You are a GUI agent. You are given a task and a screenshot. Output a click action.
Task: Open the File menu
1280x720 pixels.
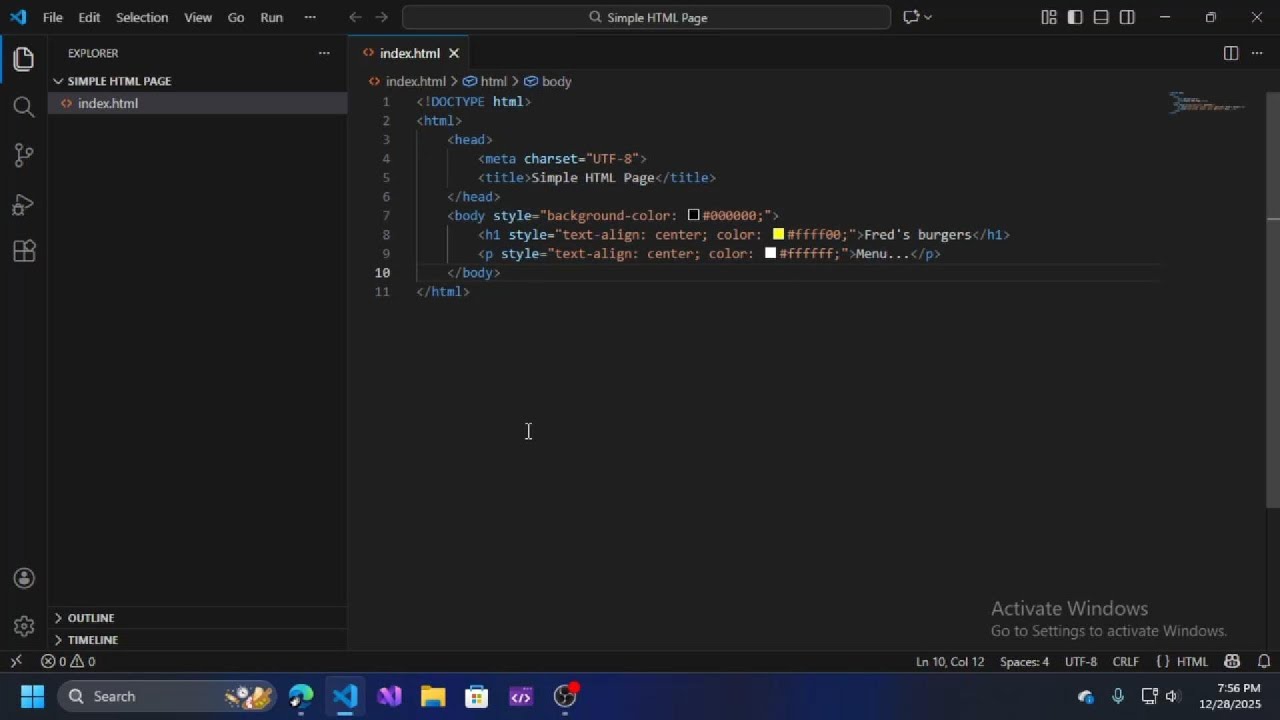[x=53, y=17]
